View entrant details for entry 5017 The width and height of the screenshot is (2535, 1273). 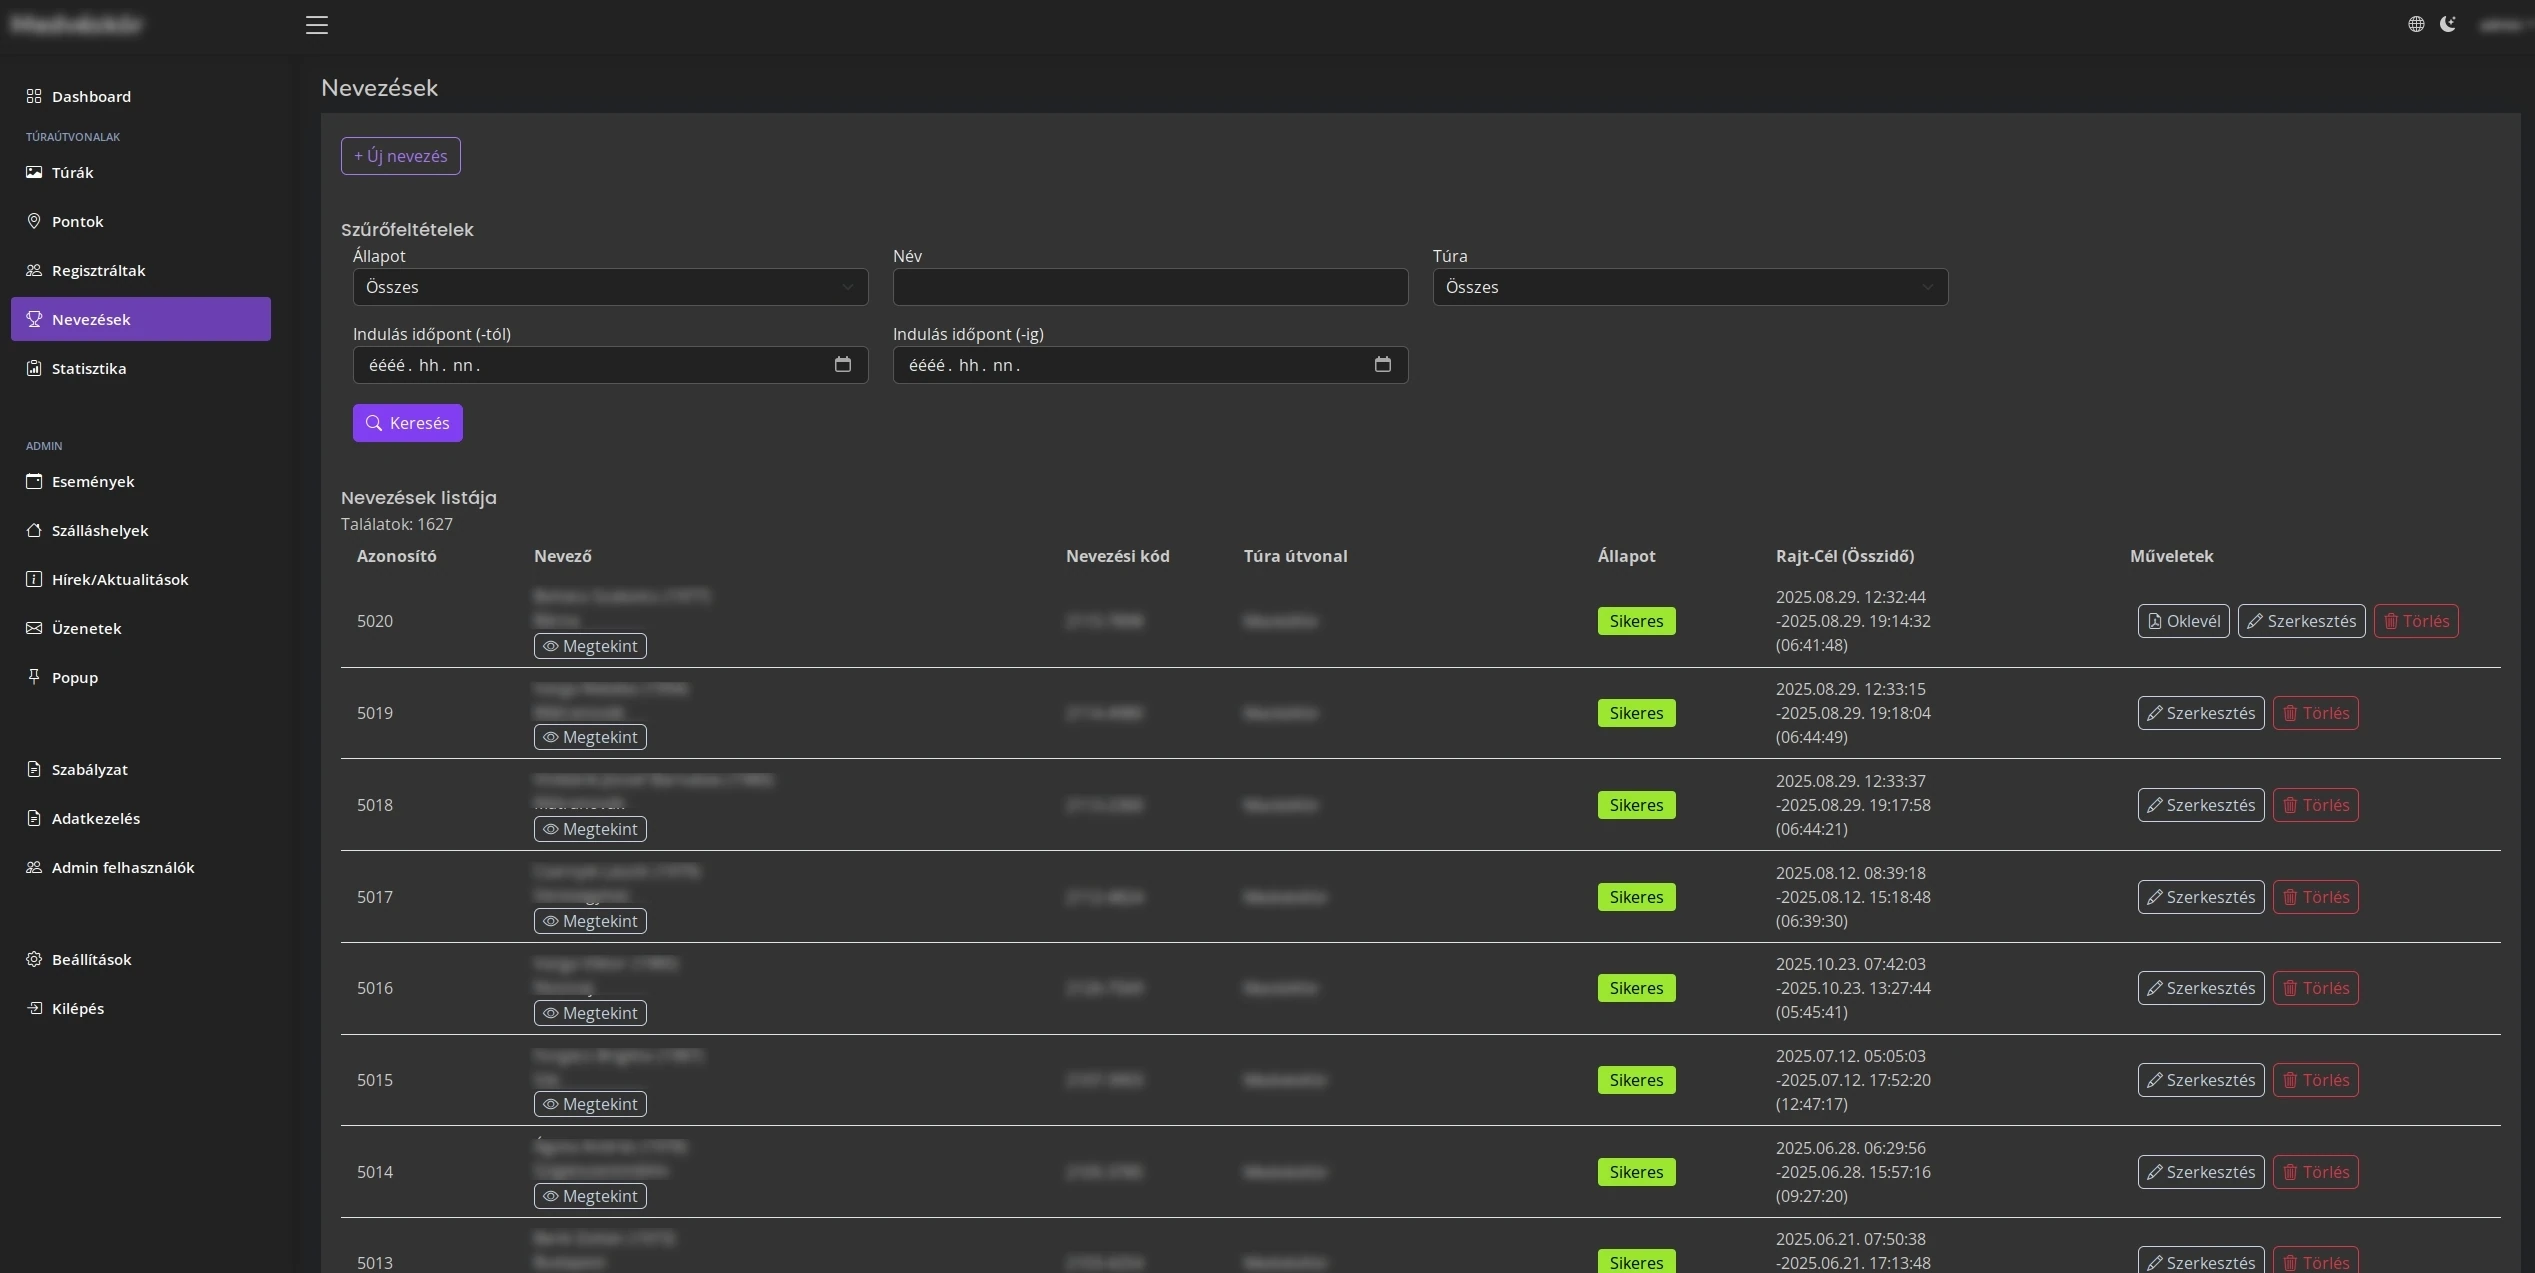(590, 921)
